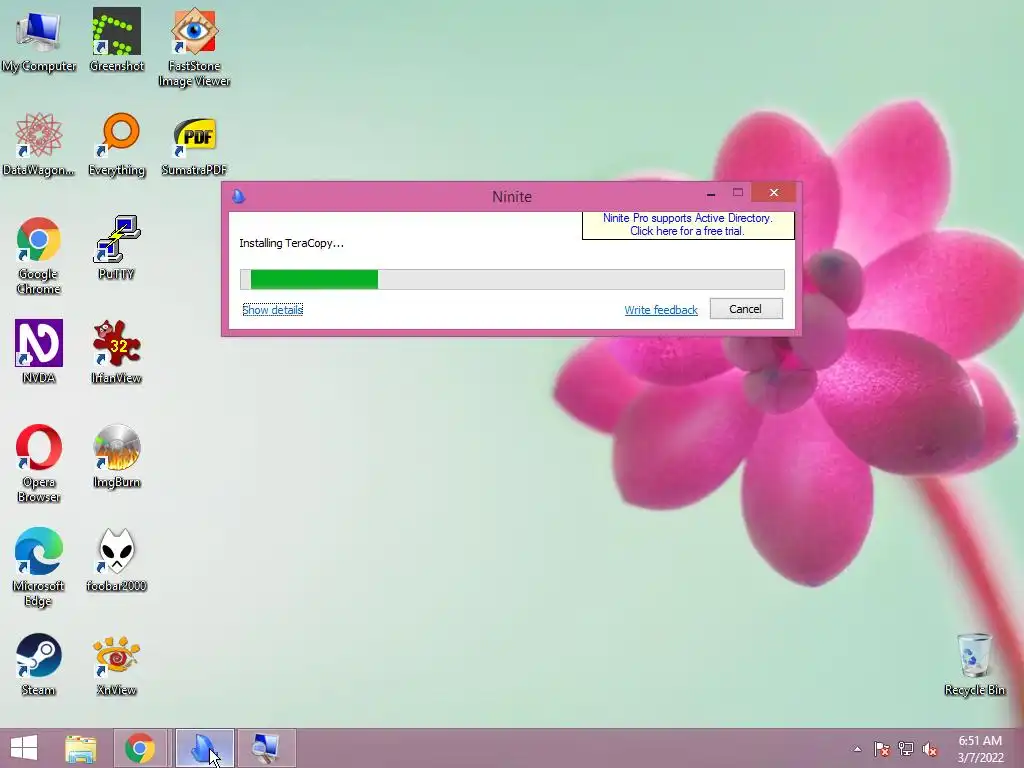
Task: Open File Explorer from taskbar
Action: pos(81,748)
